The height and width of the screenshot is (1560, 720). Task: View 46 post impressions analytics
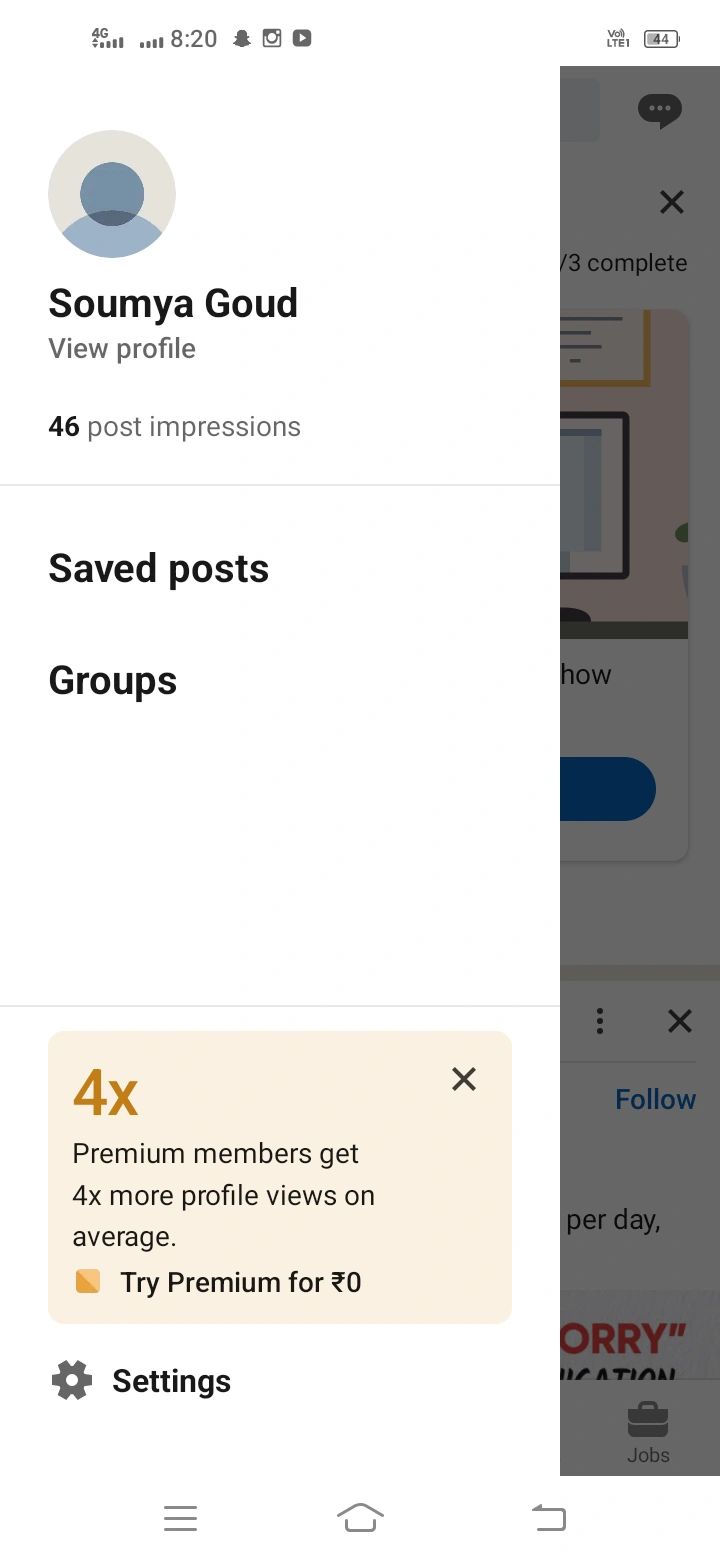click(x=174, y=427)
